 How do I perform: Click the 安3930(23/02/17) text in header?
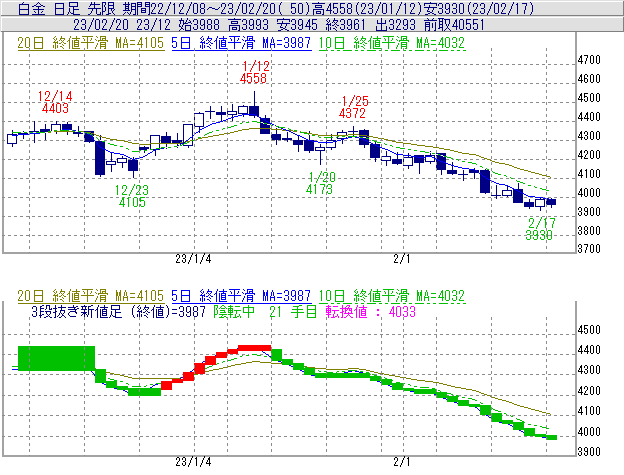481,8
